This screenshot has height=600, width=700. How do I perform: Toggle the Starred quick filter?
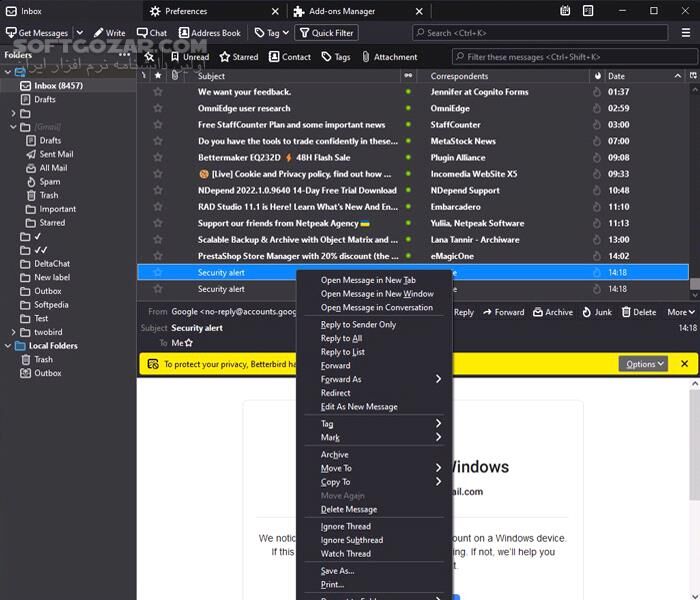coord(239,57)
